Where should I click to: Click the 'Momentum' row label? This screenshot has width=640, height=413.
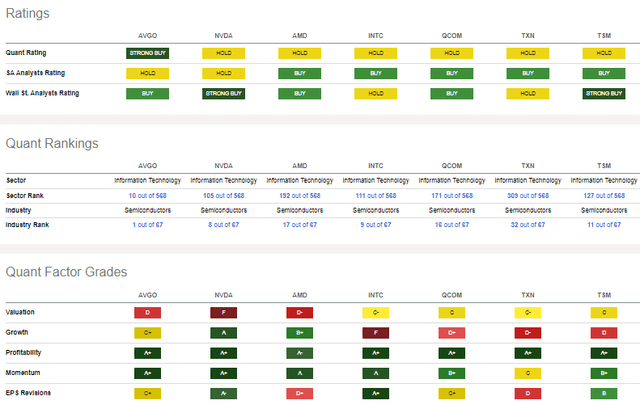pos(23,373)
